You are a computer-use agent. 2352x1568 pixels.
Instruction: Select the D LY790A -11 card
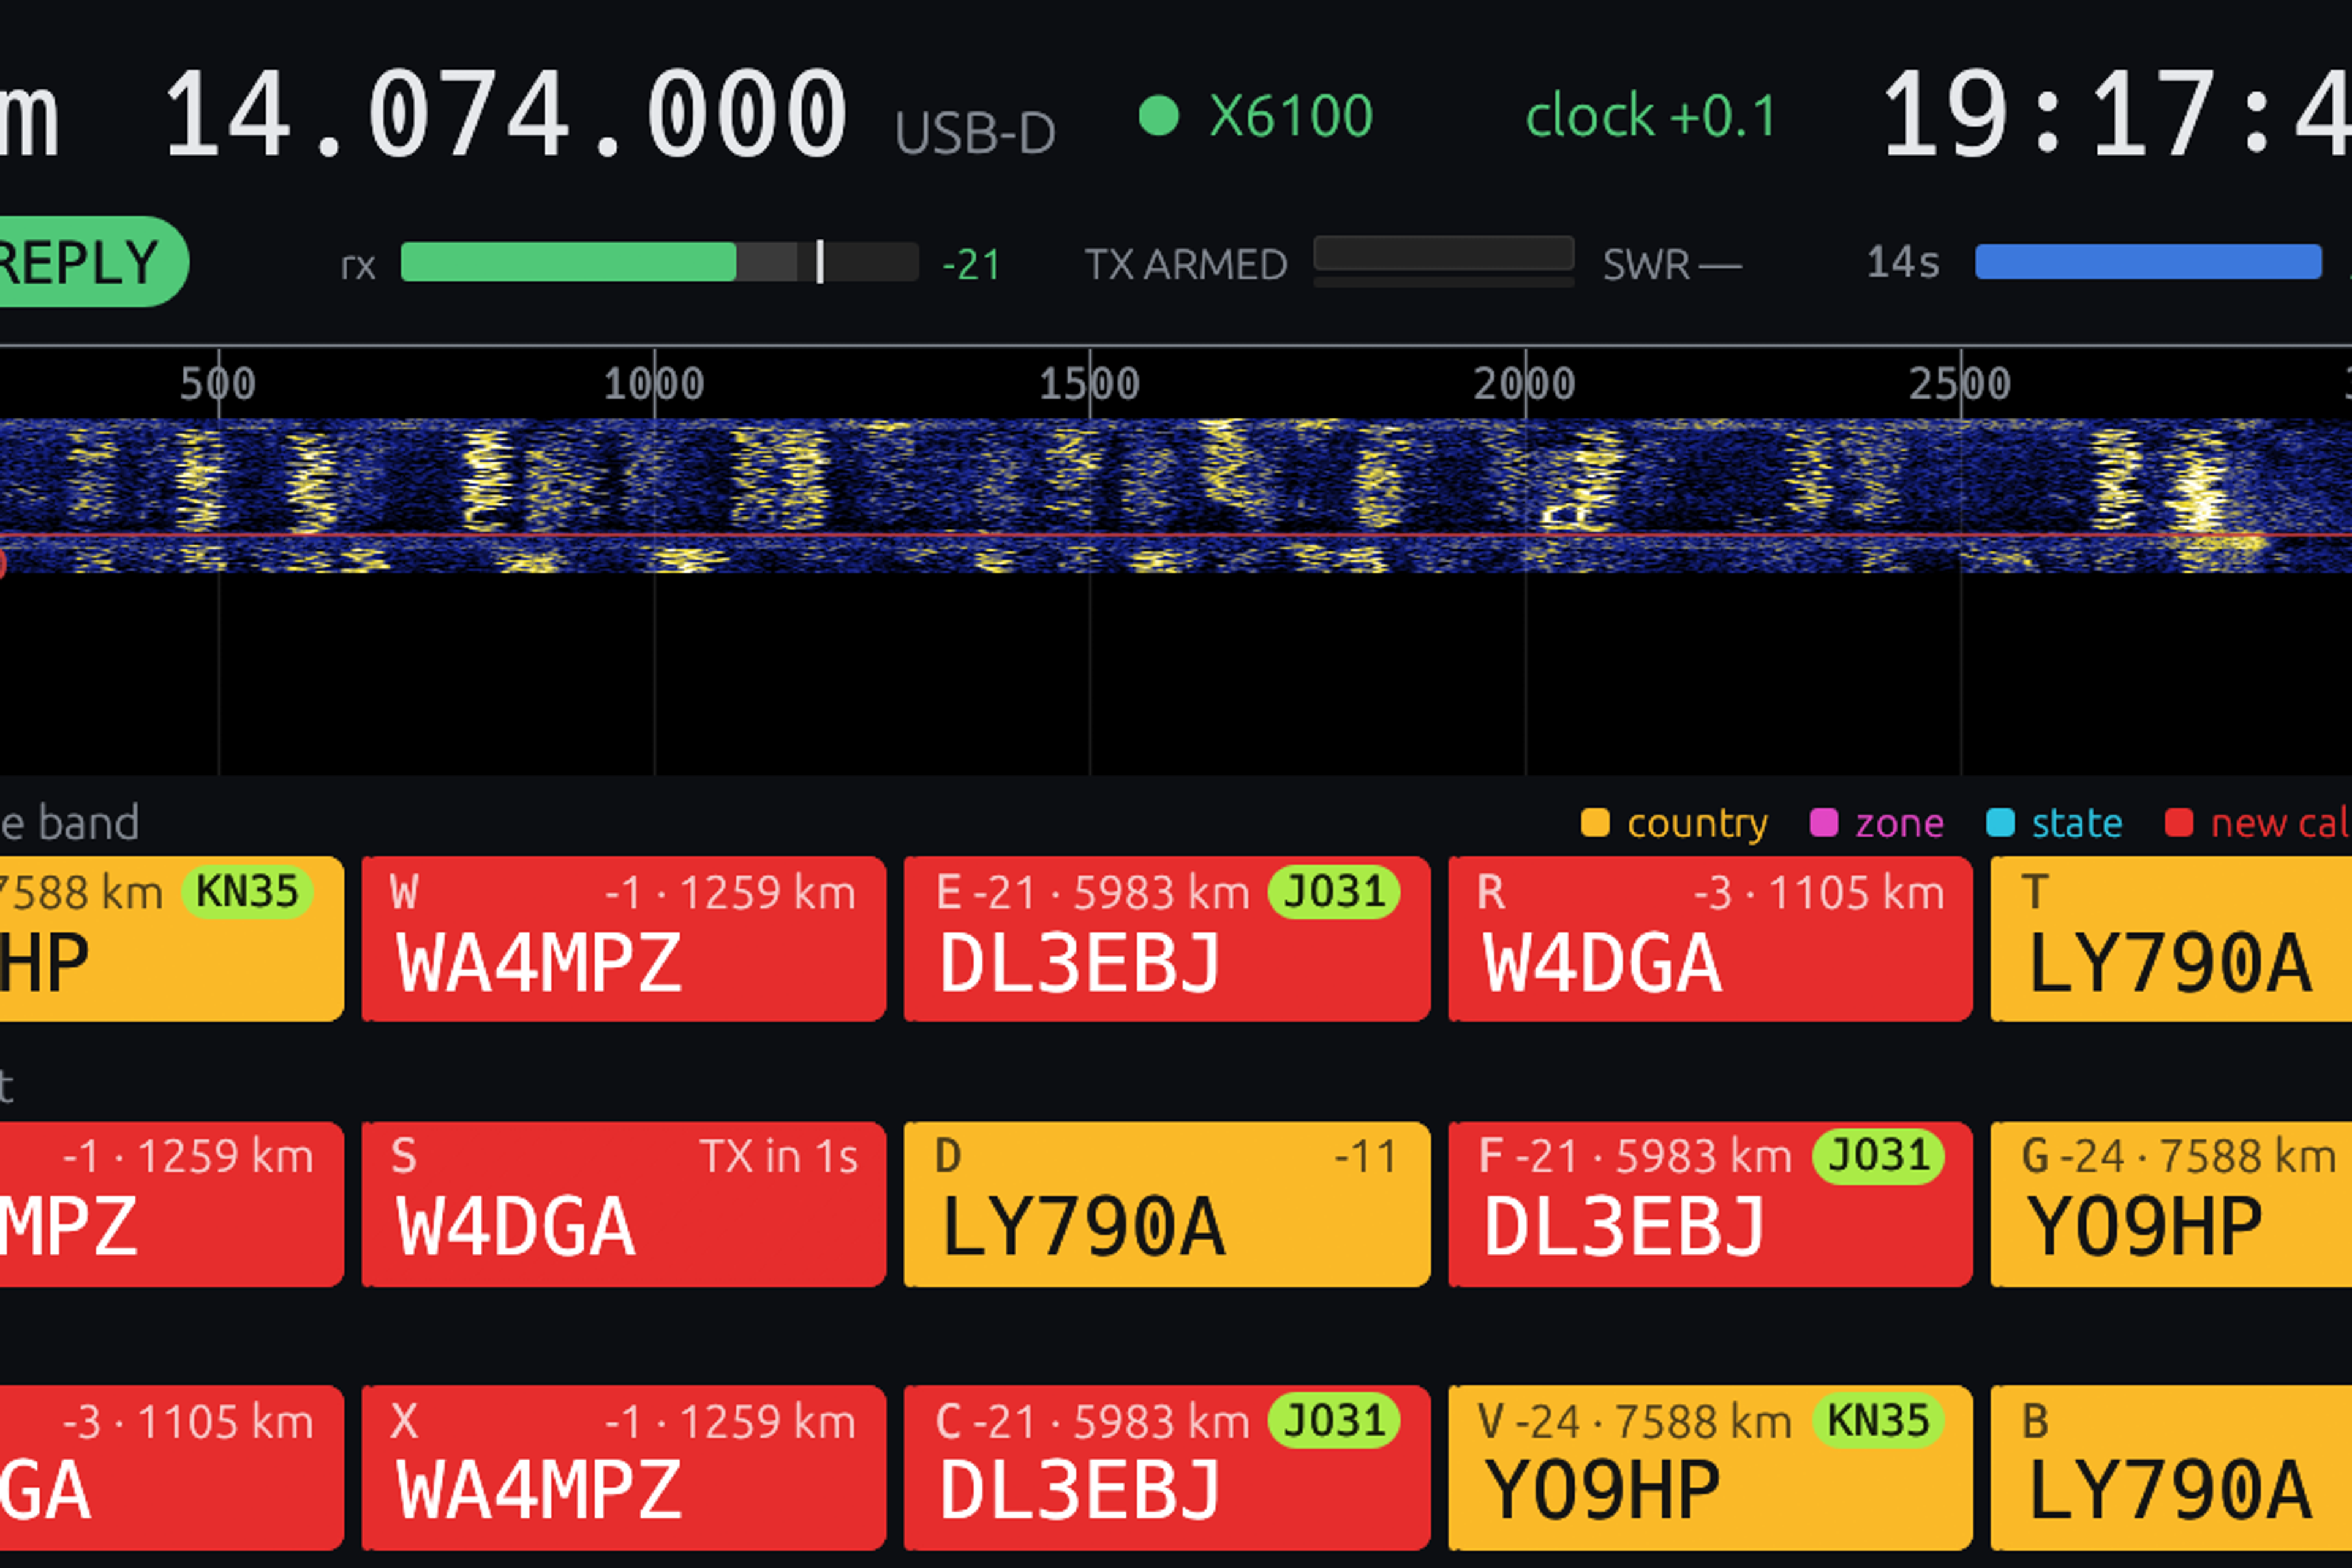1167,1204
